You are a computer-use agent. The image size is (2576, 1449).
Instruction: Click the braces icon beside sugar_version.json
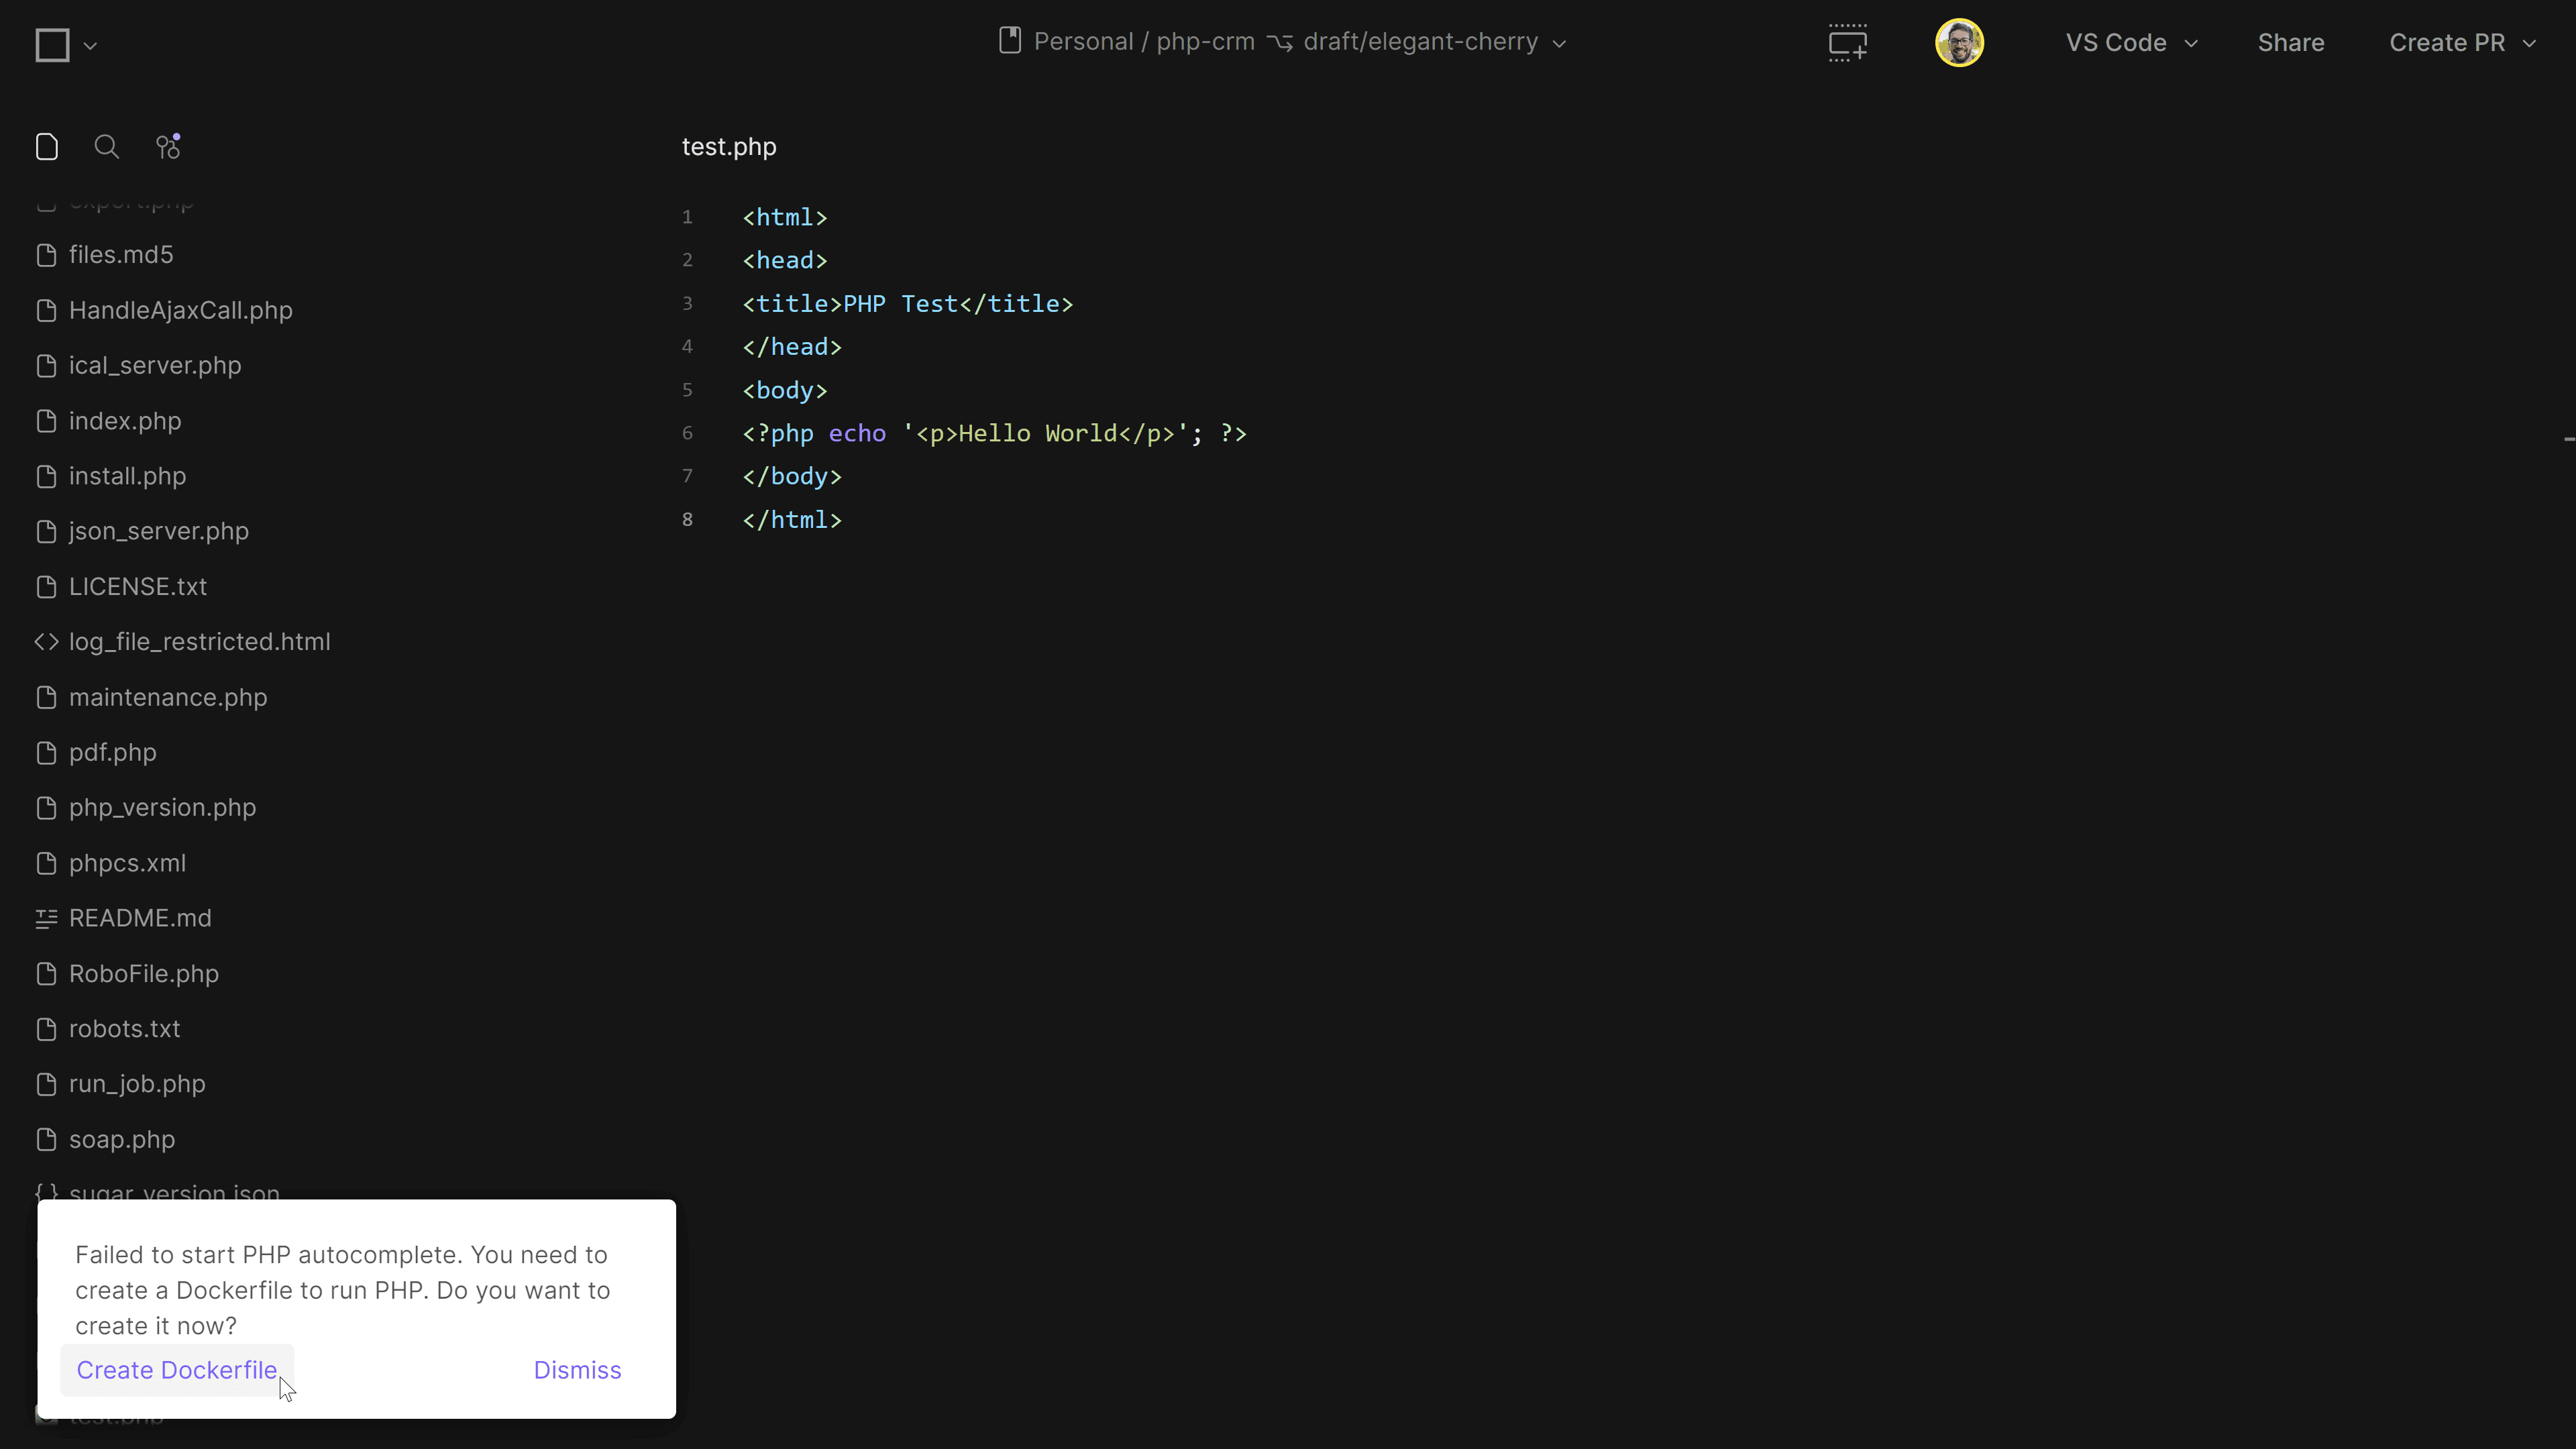click(46, 1192)
